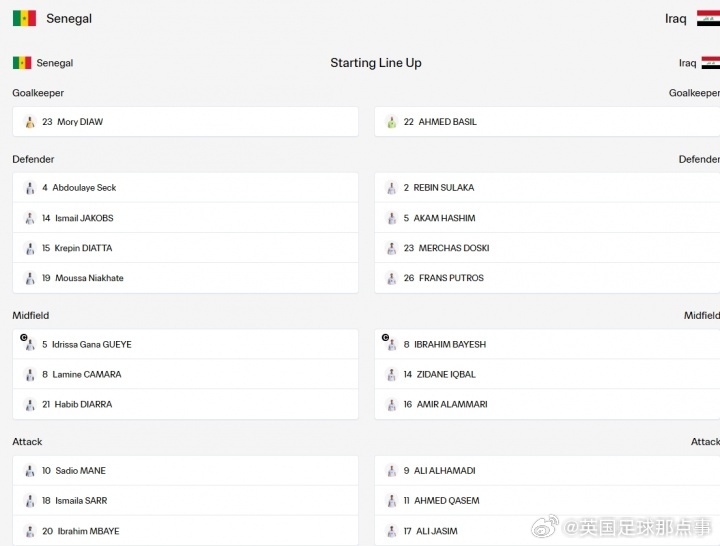Click Iraq's Attack section label
This screenshot has height=546, width=720.
705,442
